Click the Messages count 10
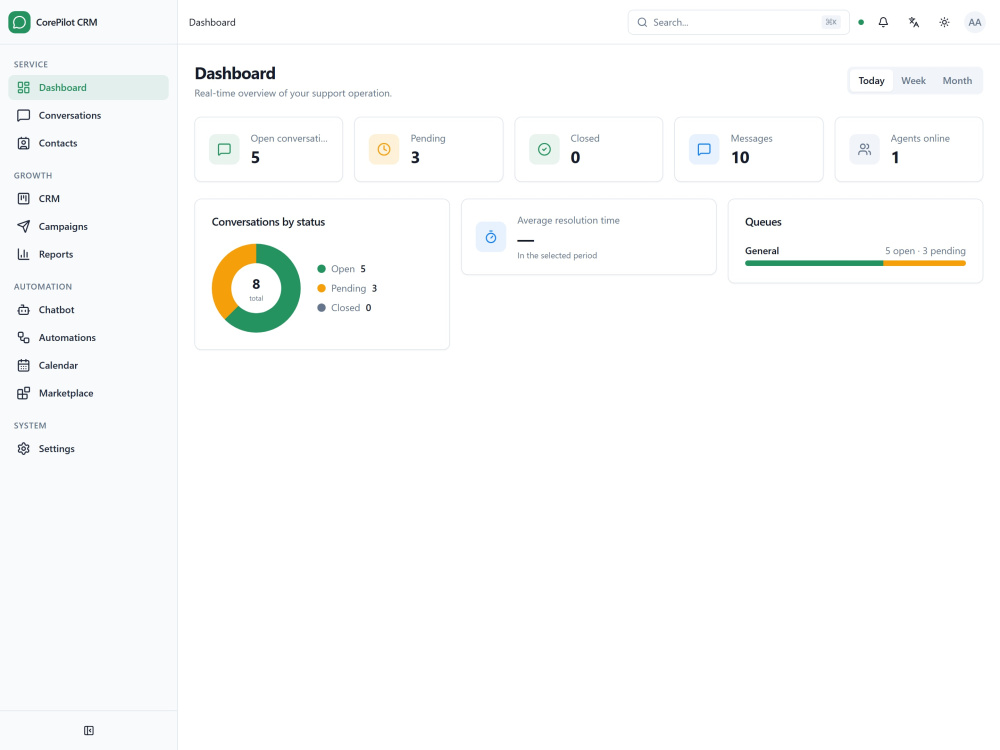The image size is (1000, 750). pos(740,158)
